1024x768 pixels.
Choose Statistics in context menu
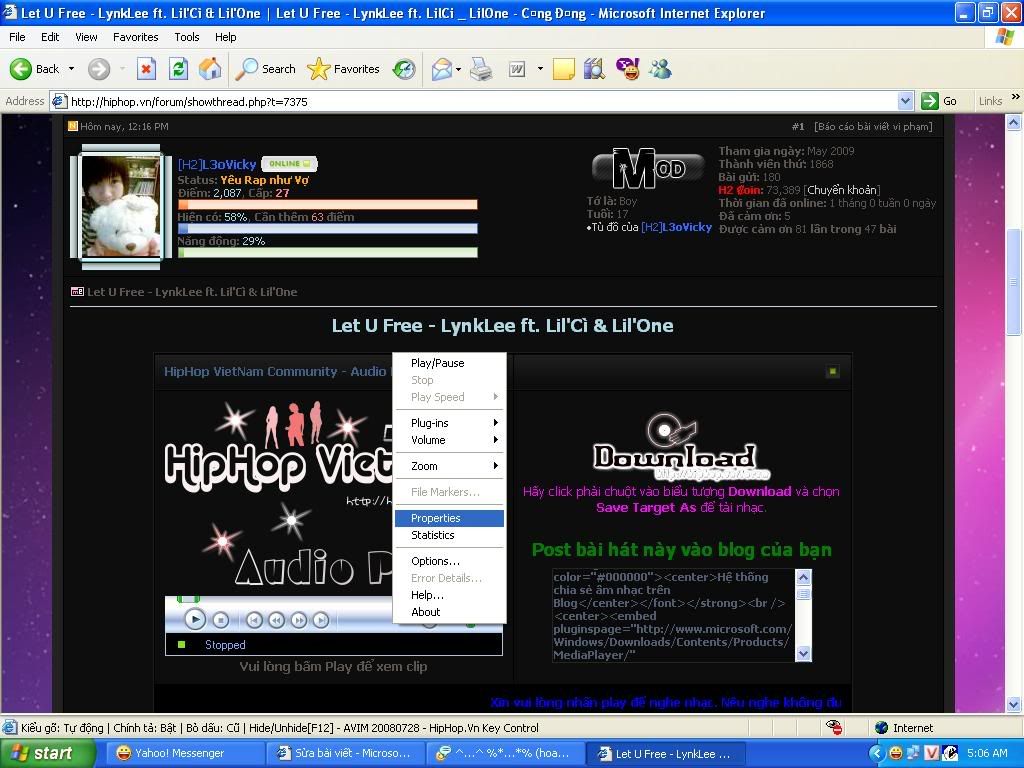pos(449,536)
